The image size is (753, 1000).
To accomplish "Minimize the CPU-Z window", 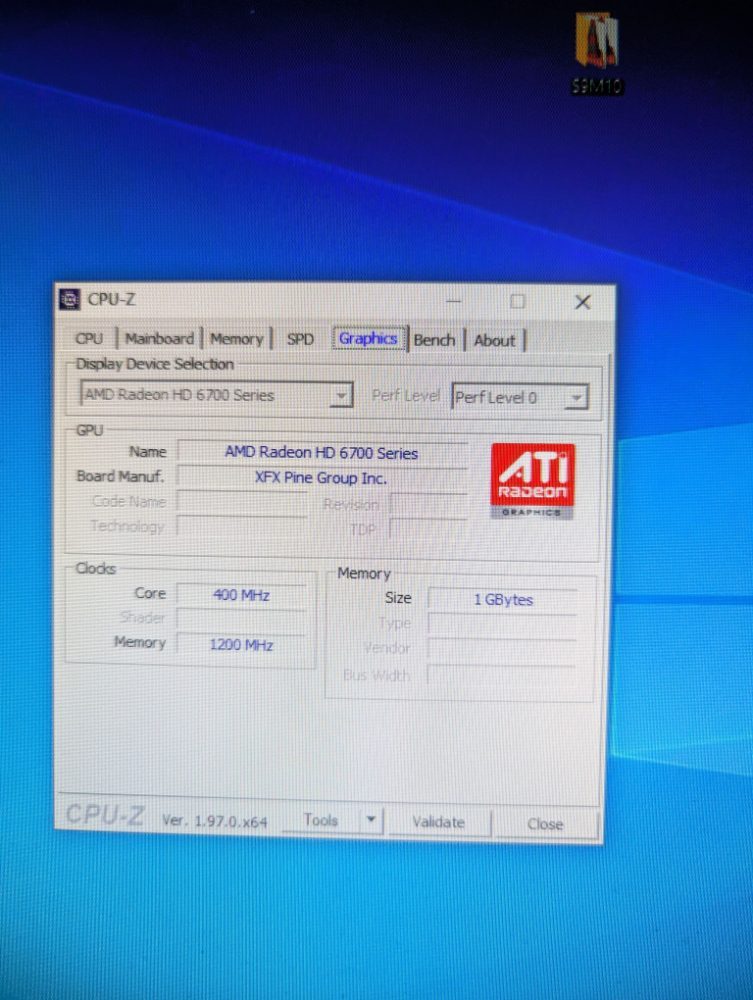I will coord(454,301).
